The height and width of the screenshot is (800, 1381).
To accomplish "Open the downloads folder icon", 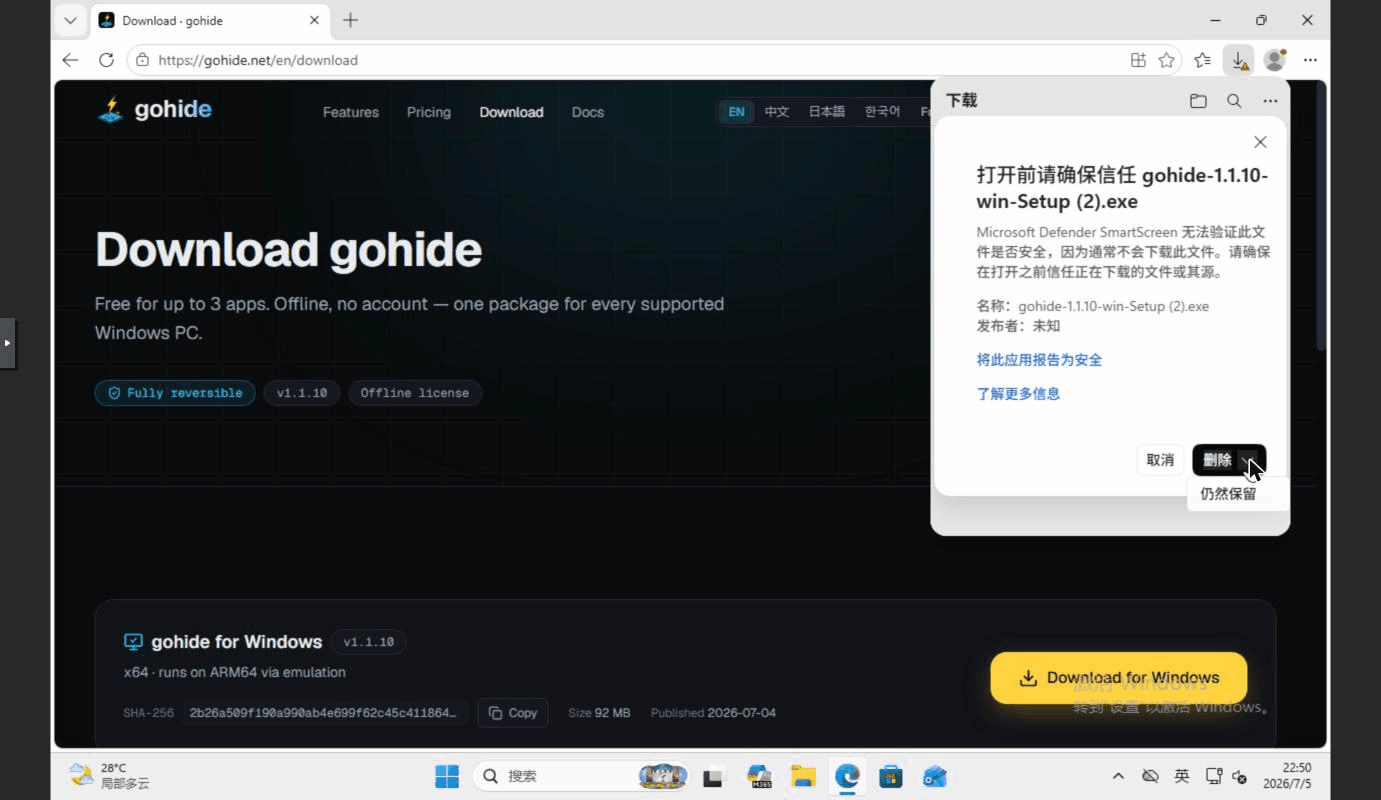I will click(x=1198, y=101).
